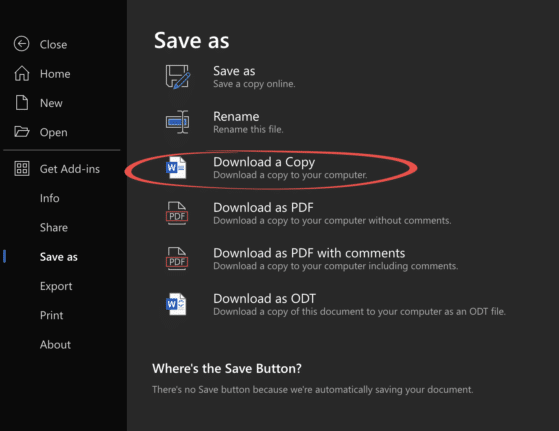The width and height of the screenshot is (559, 431).
Task: Open the Share page
Action: [54, 227]
